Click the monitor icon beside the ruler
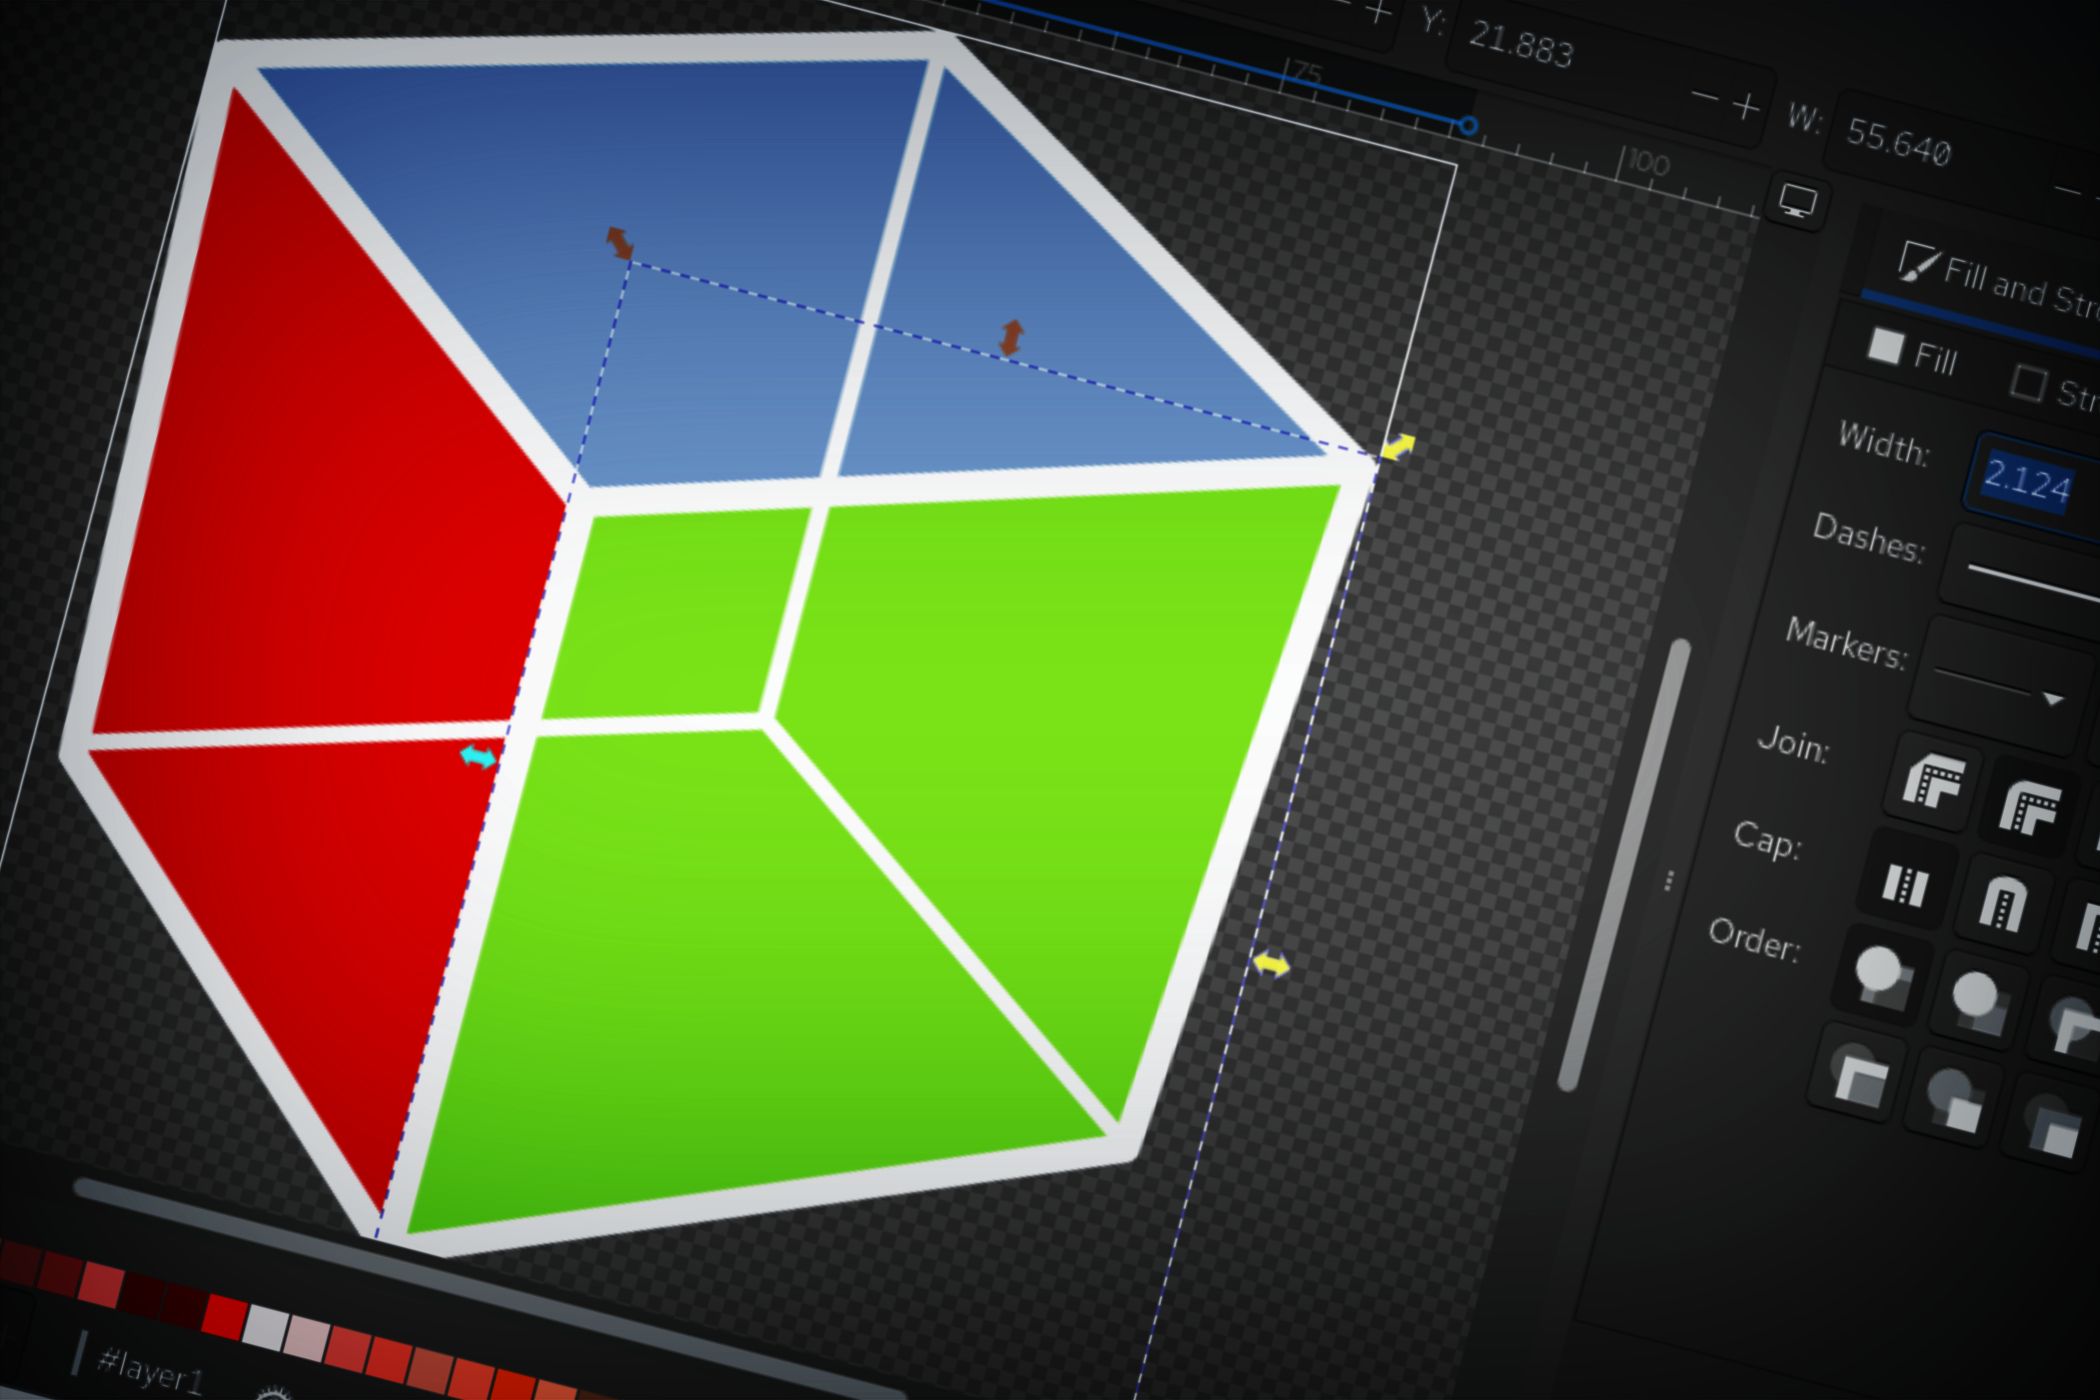 pyautogui.click(x=1797, y=201)
